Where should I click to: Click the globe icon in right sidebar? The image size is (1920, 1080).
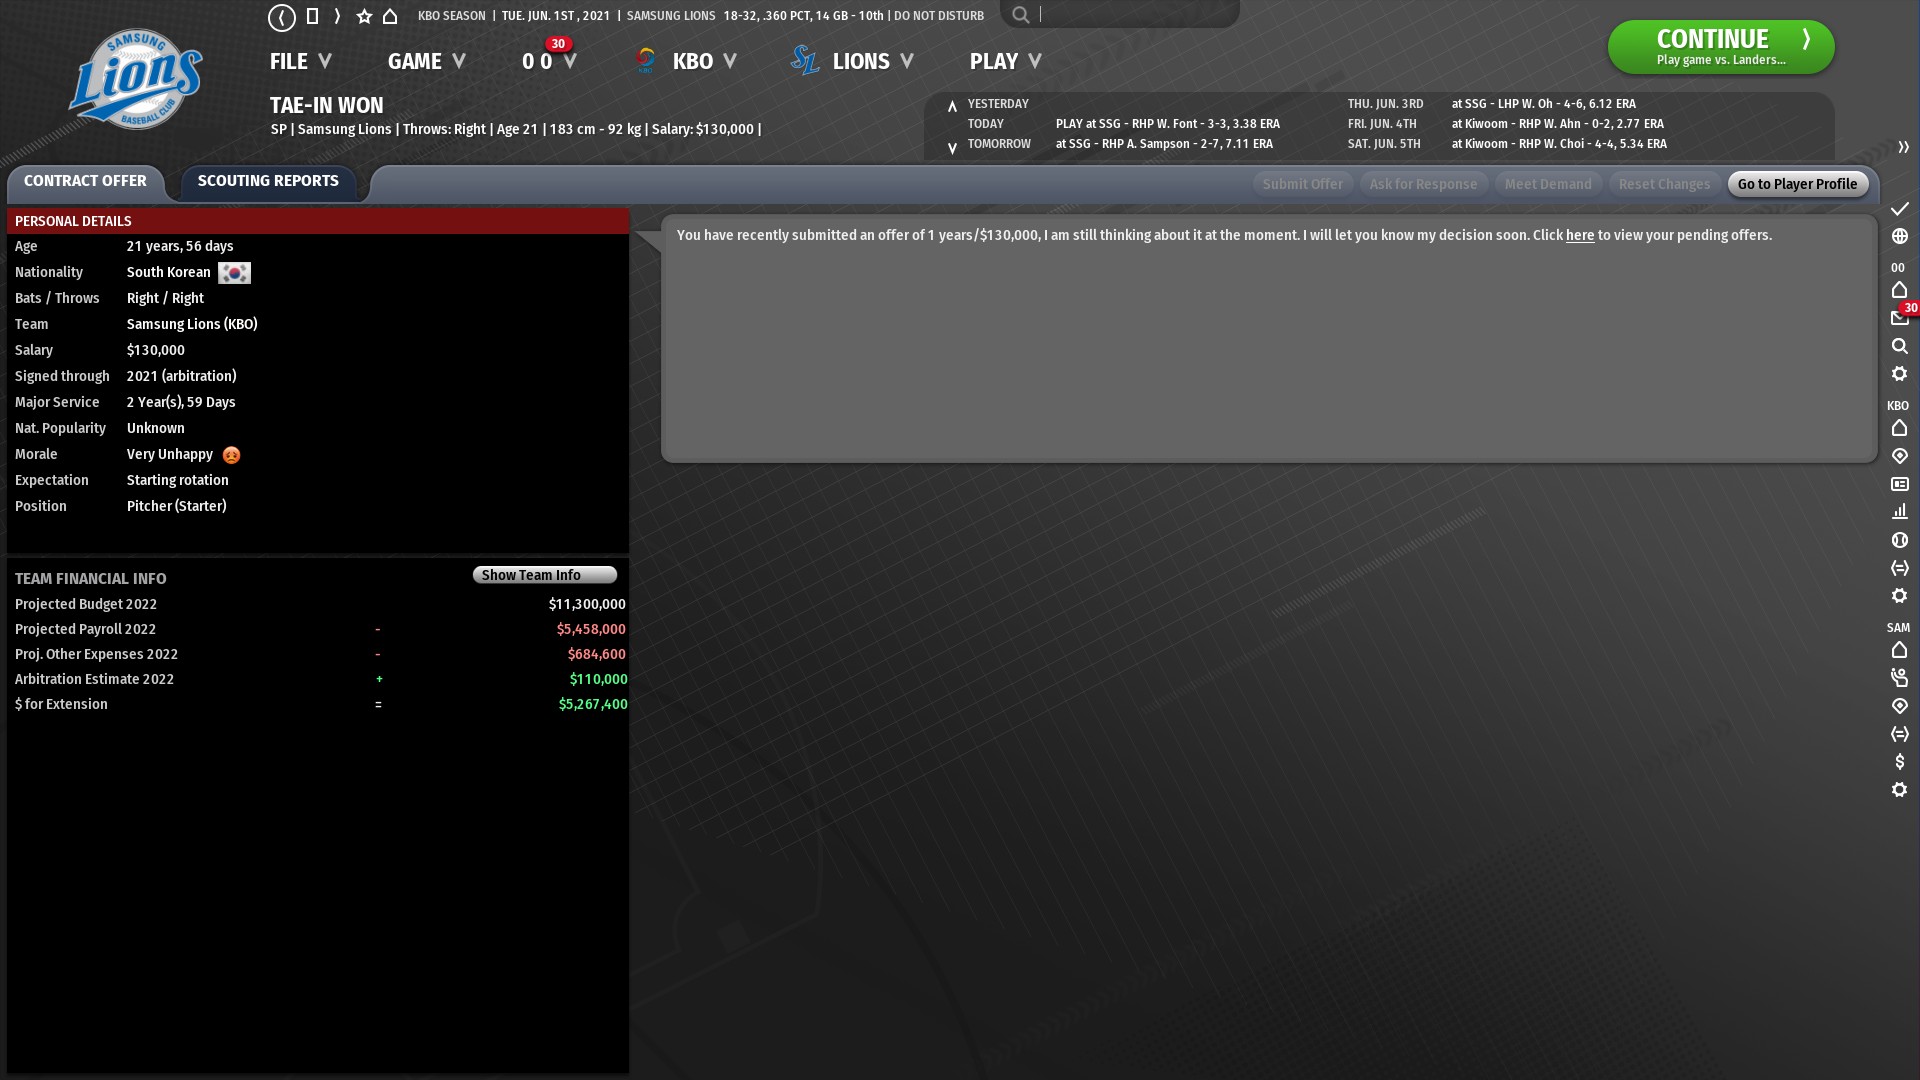1899,237
